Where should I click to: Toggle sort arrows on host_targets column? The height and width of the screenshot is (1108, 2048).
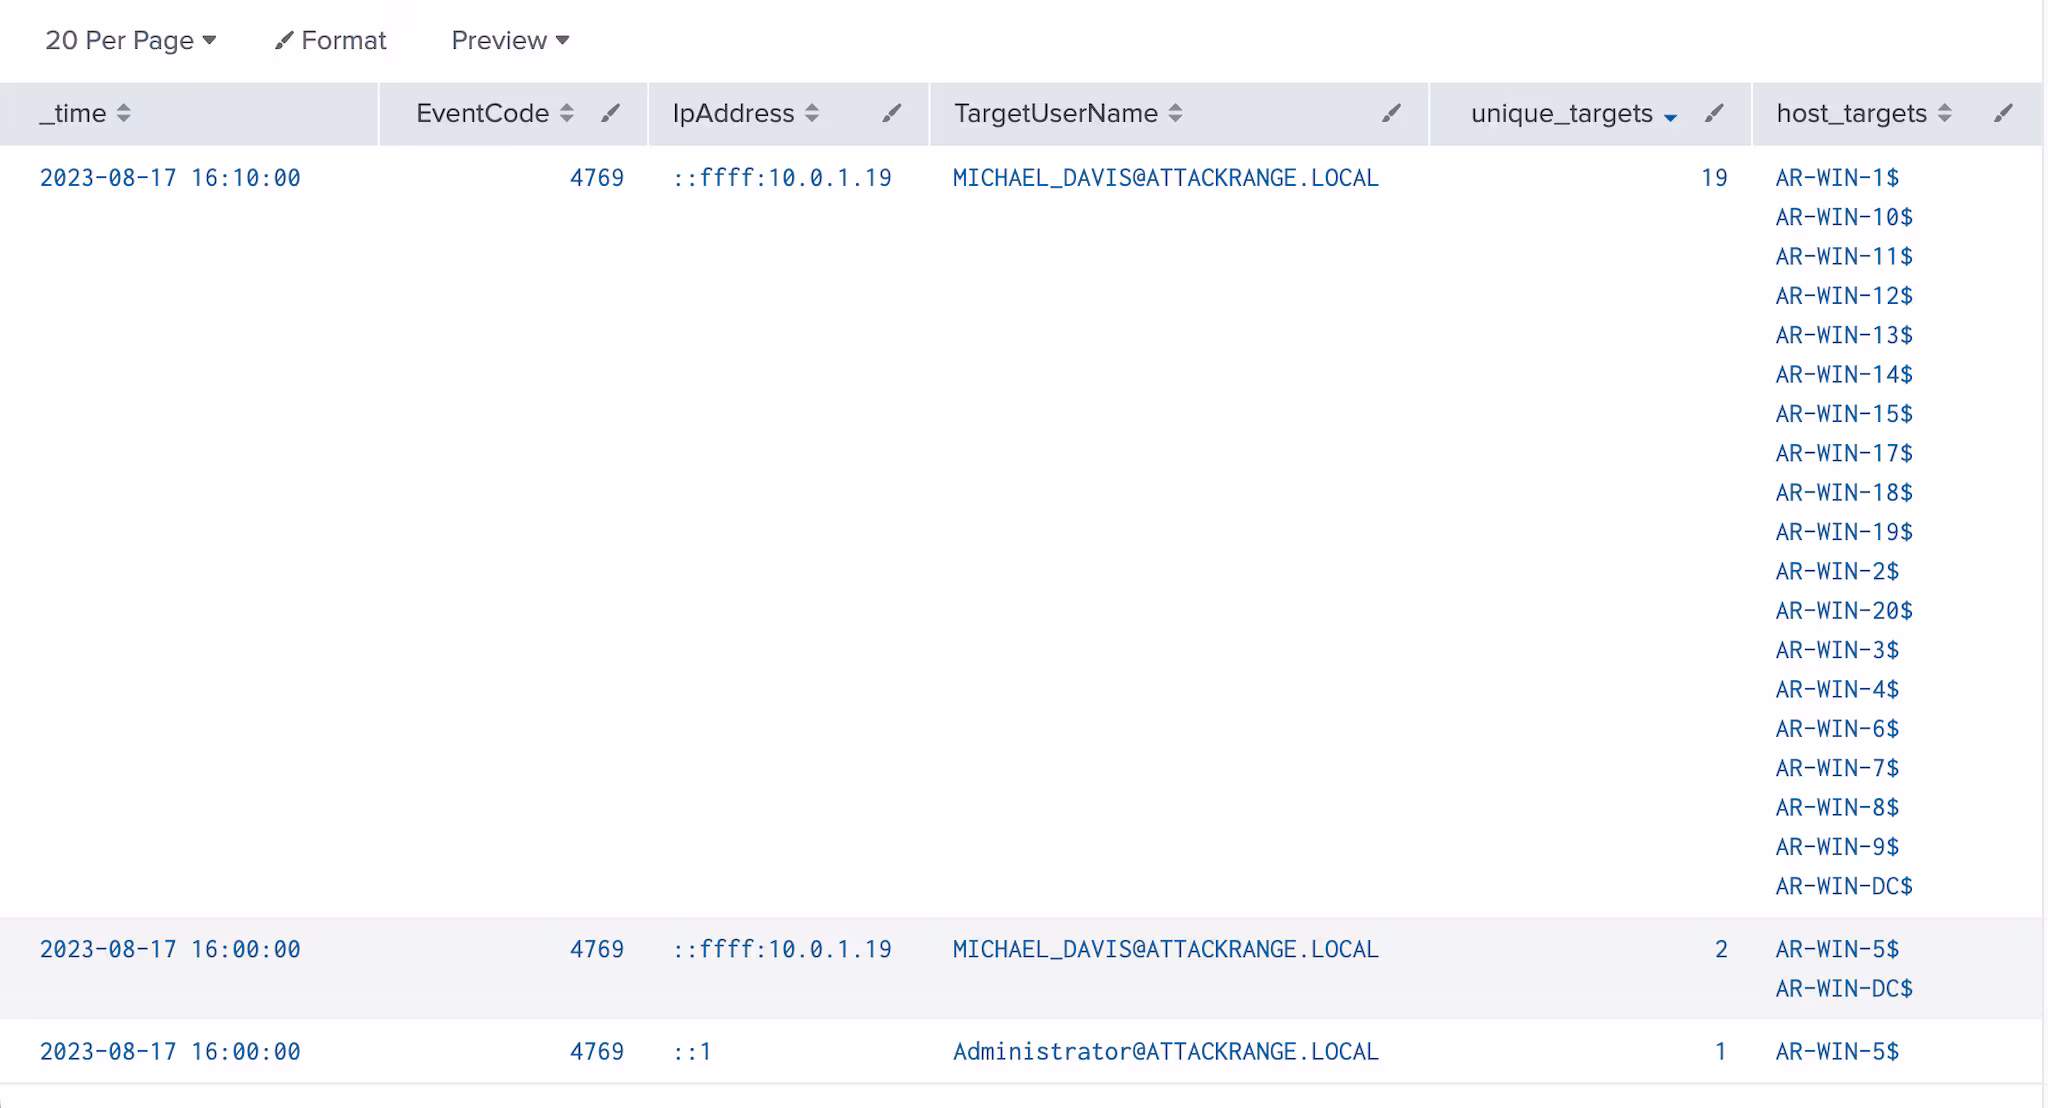tap(1945, 113)
